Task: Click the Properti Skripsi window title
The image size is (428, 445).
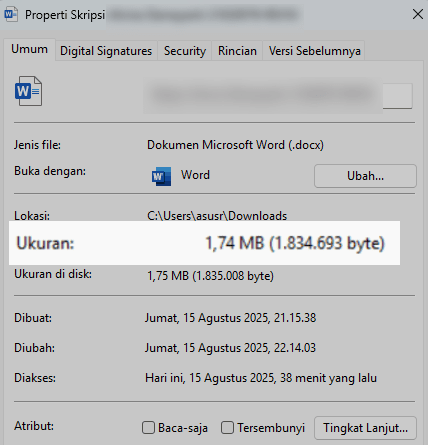Action: click(x=65, y=15)
